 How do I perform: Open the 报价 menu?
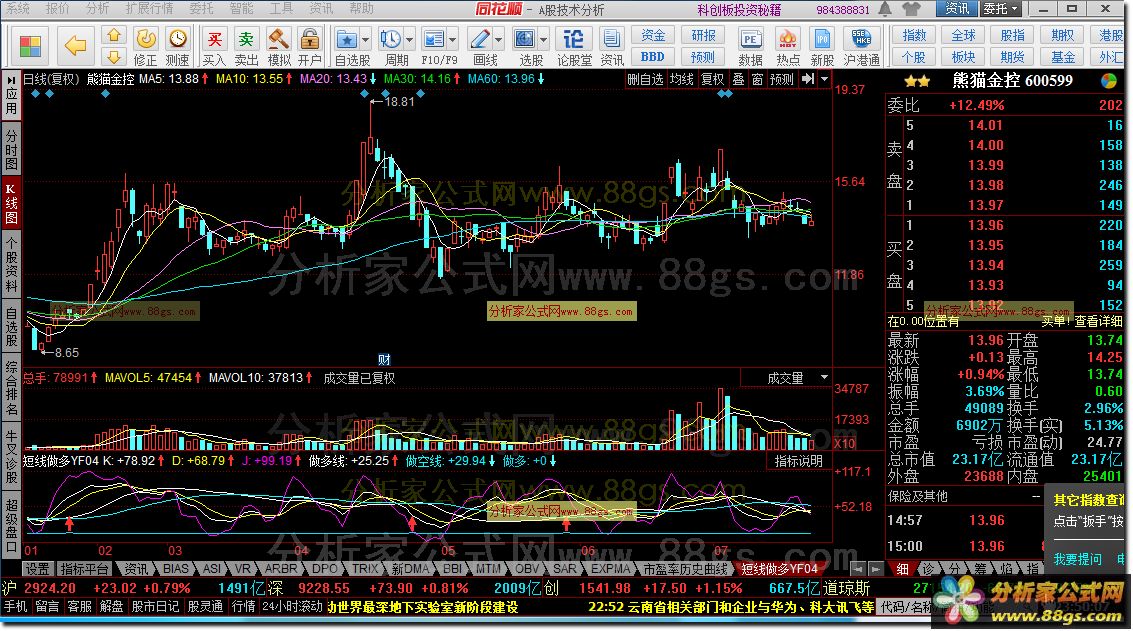(x=58, y=8)
